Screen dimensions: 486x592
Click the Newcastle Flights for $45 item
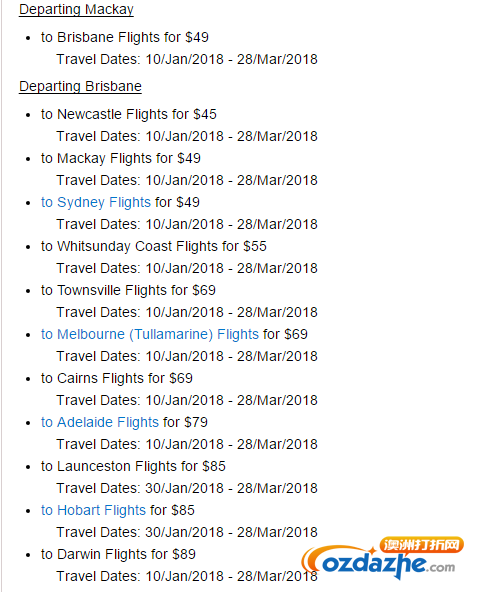129,114
